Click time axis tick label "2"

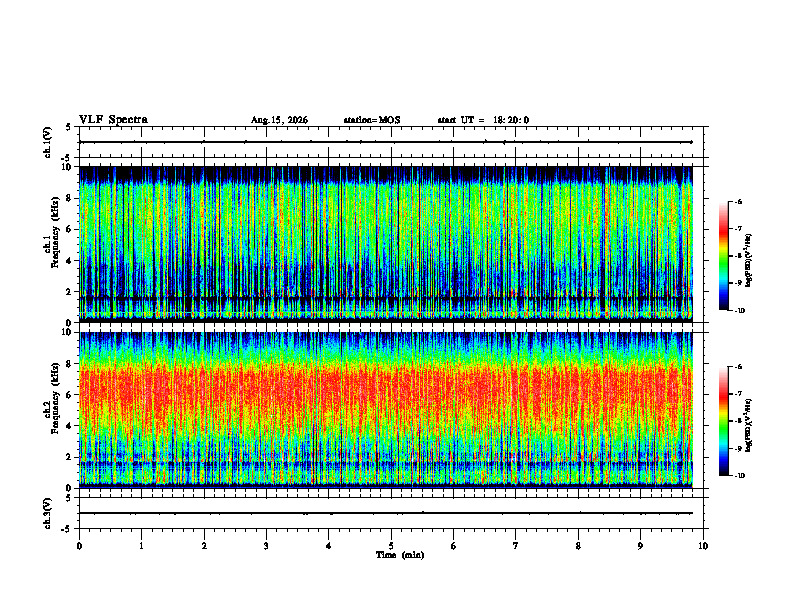(204, 546)
